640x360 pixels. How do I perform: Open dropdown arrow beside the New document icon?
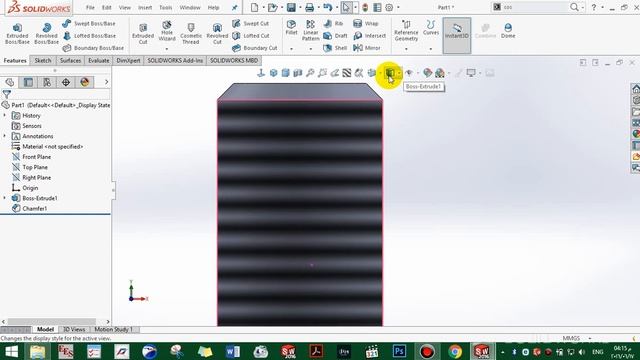point(263,7)
